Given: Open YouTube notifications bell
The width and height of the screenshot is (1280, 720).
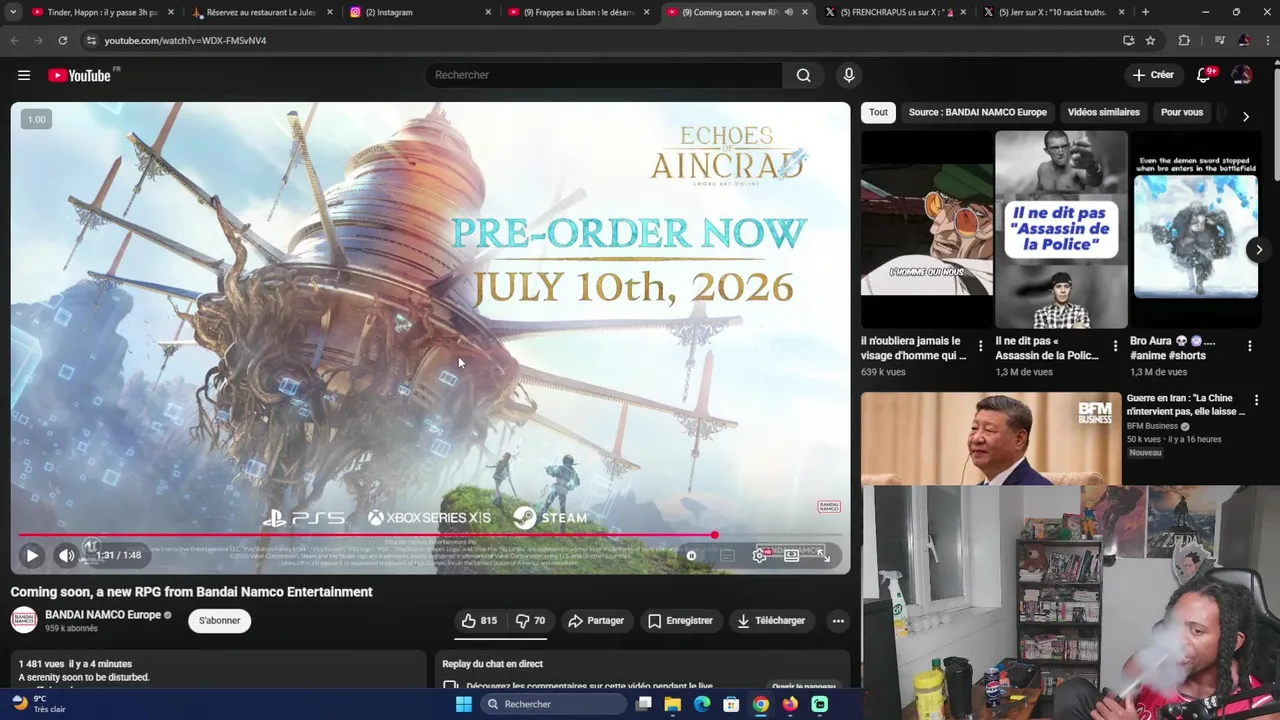Looking at the screenshot, I should tap(1205, 75).
